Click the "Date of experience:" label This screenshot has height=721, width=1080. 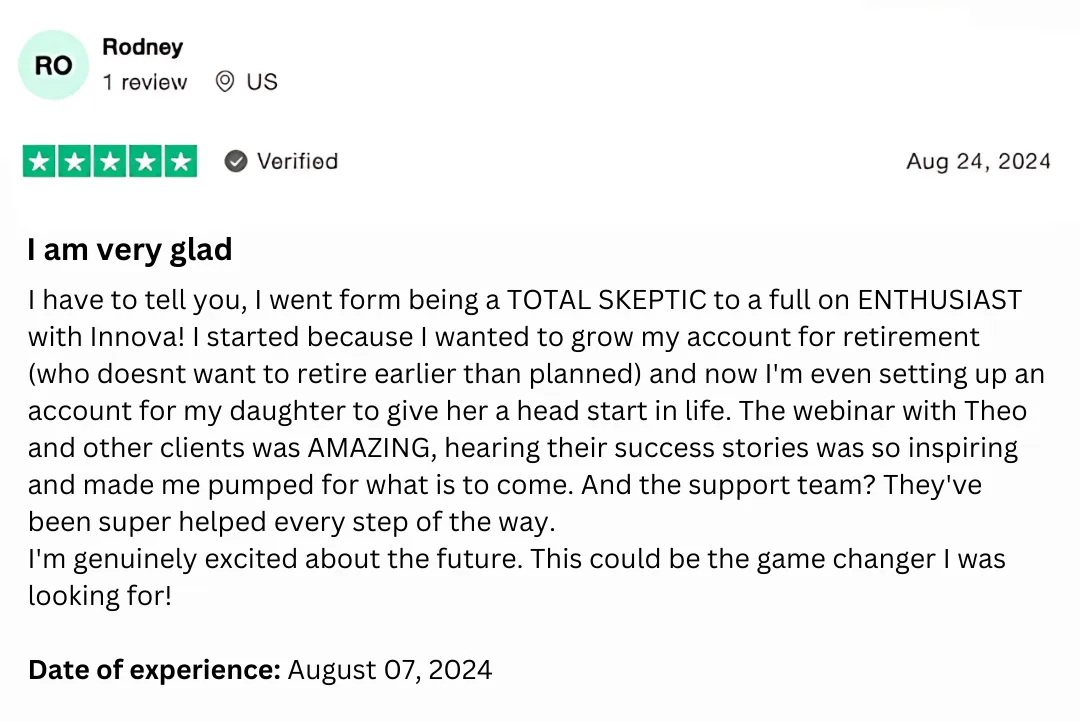[x=154, y=669]
